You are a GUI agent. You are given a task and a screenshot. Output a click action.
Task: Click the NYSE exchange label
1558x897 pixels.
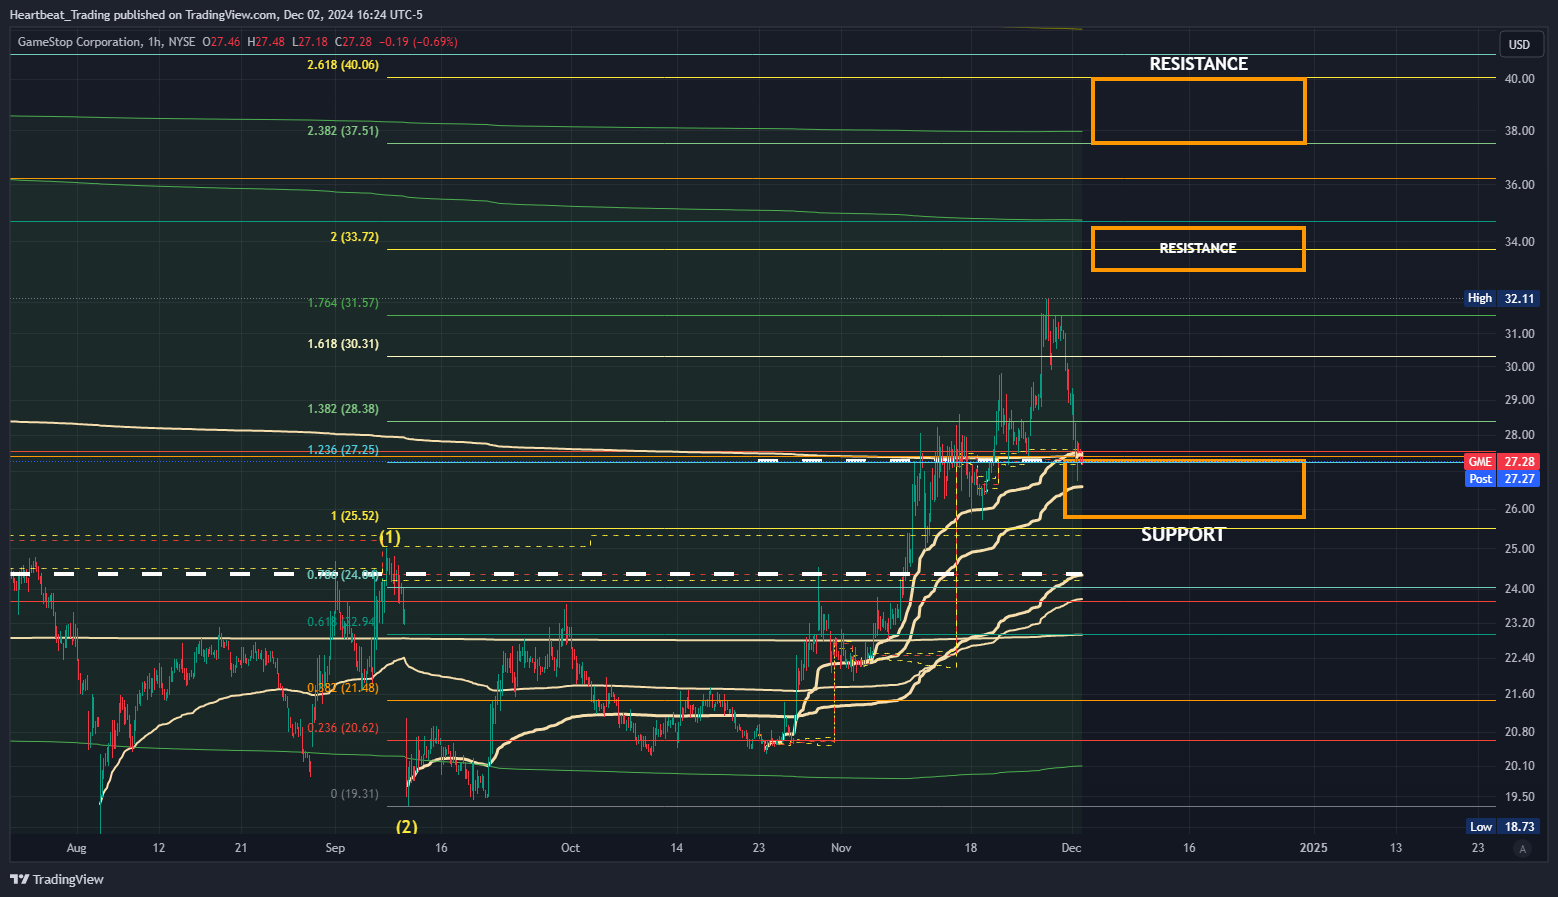[182, 42]
